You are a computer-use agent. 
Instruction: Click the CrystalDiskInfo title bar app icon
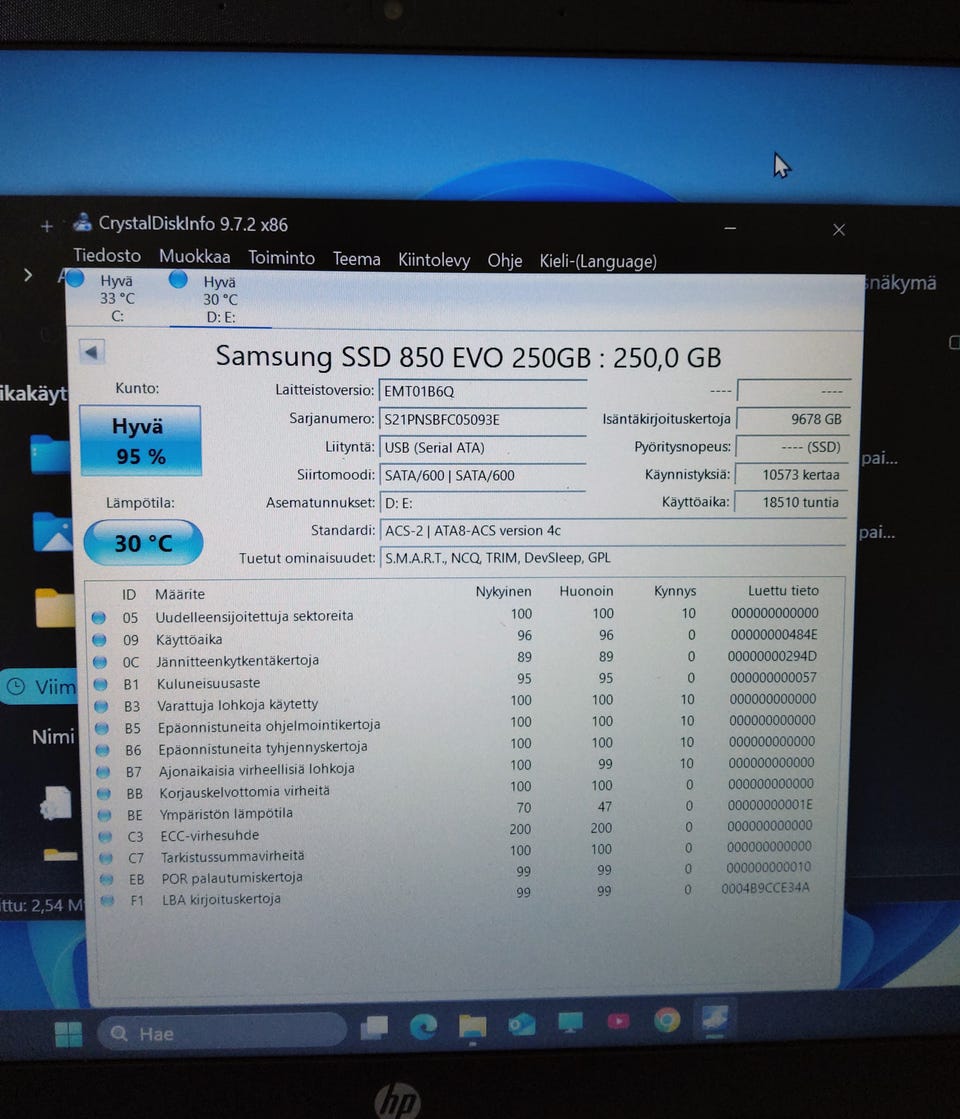pos(82,223)
